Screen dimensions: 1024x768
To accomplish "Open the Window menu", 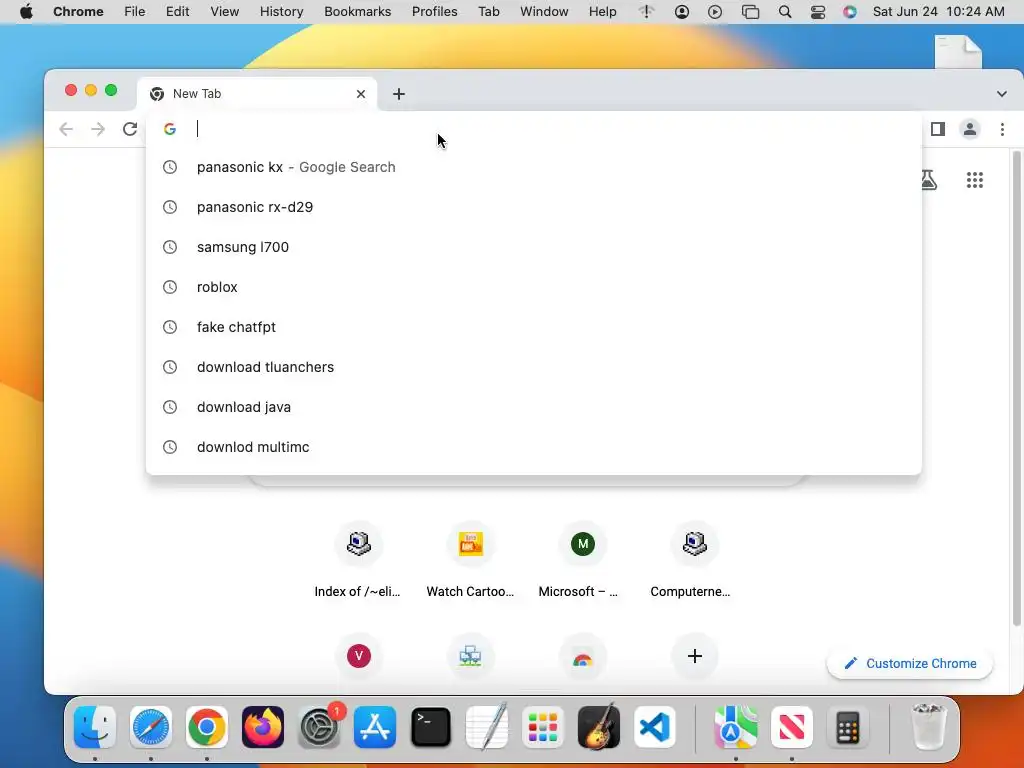I will point(544,12).
